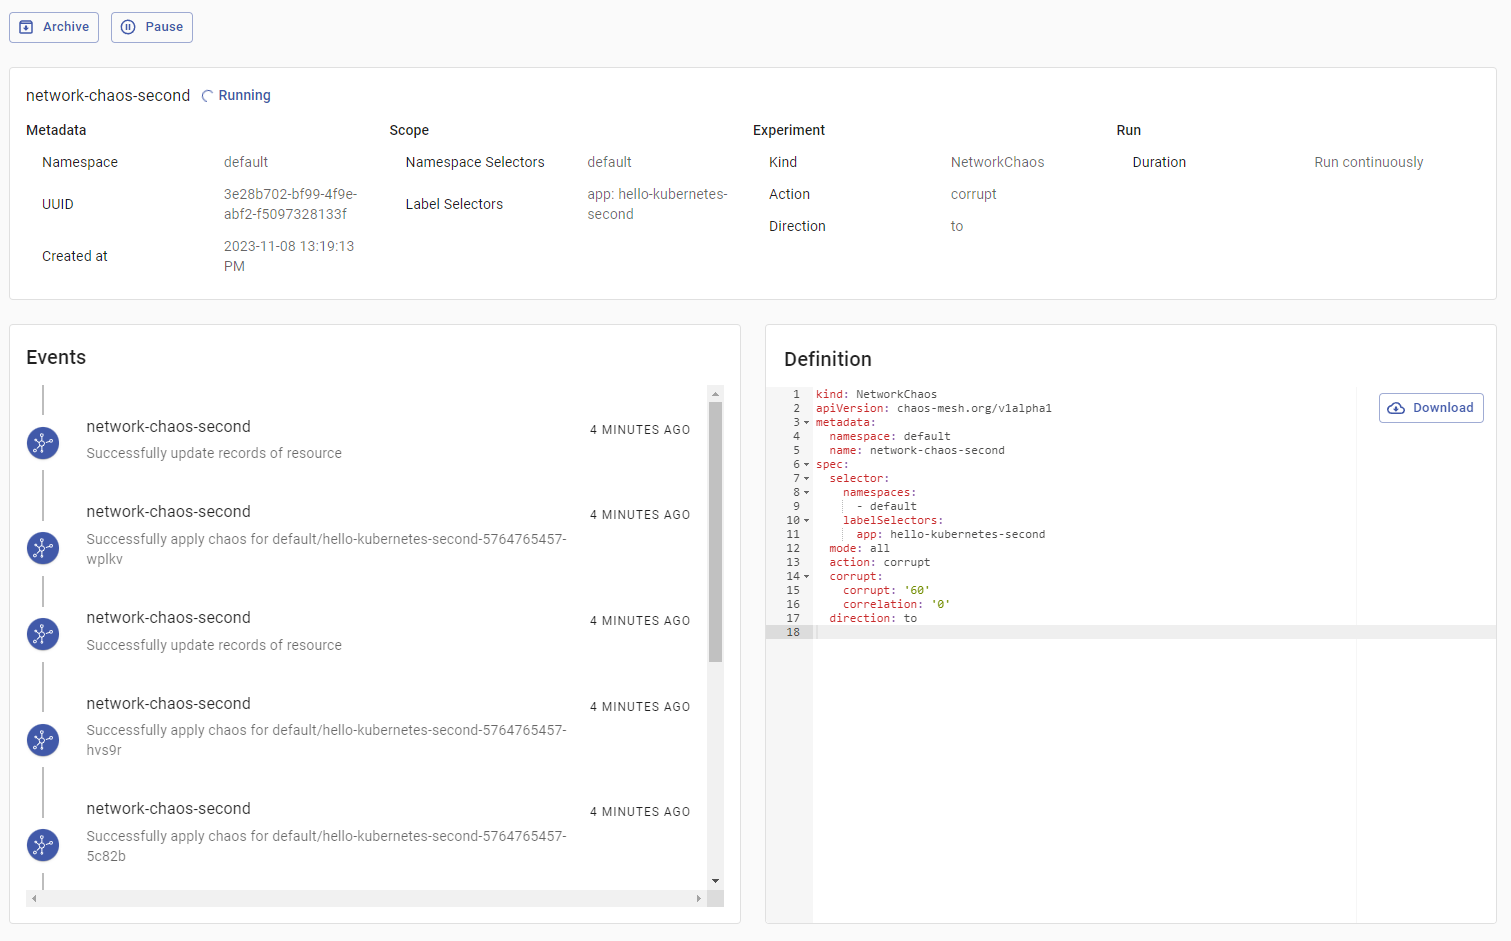The height and width of the screenshot is (941, 1511).
Task: Click the event icon for pod hvs9r
Action: click(x=43, y=740)
